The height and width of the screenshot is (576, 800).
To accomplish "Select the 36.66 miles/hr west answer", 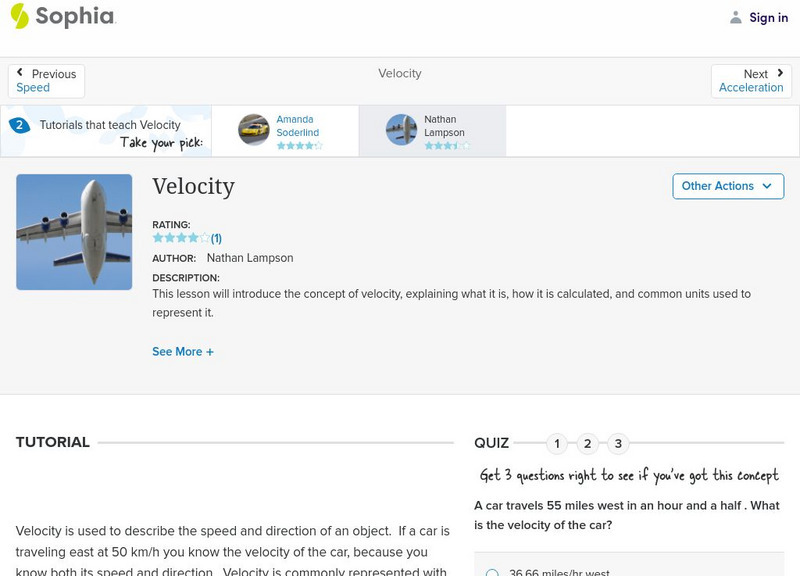I will (x=492, y=573).
